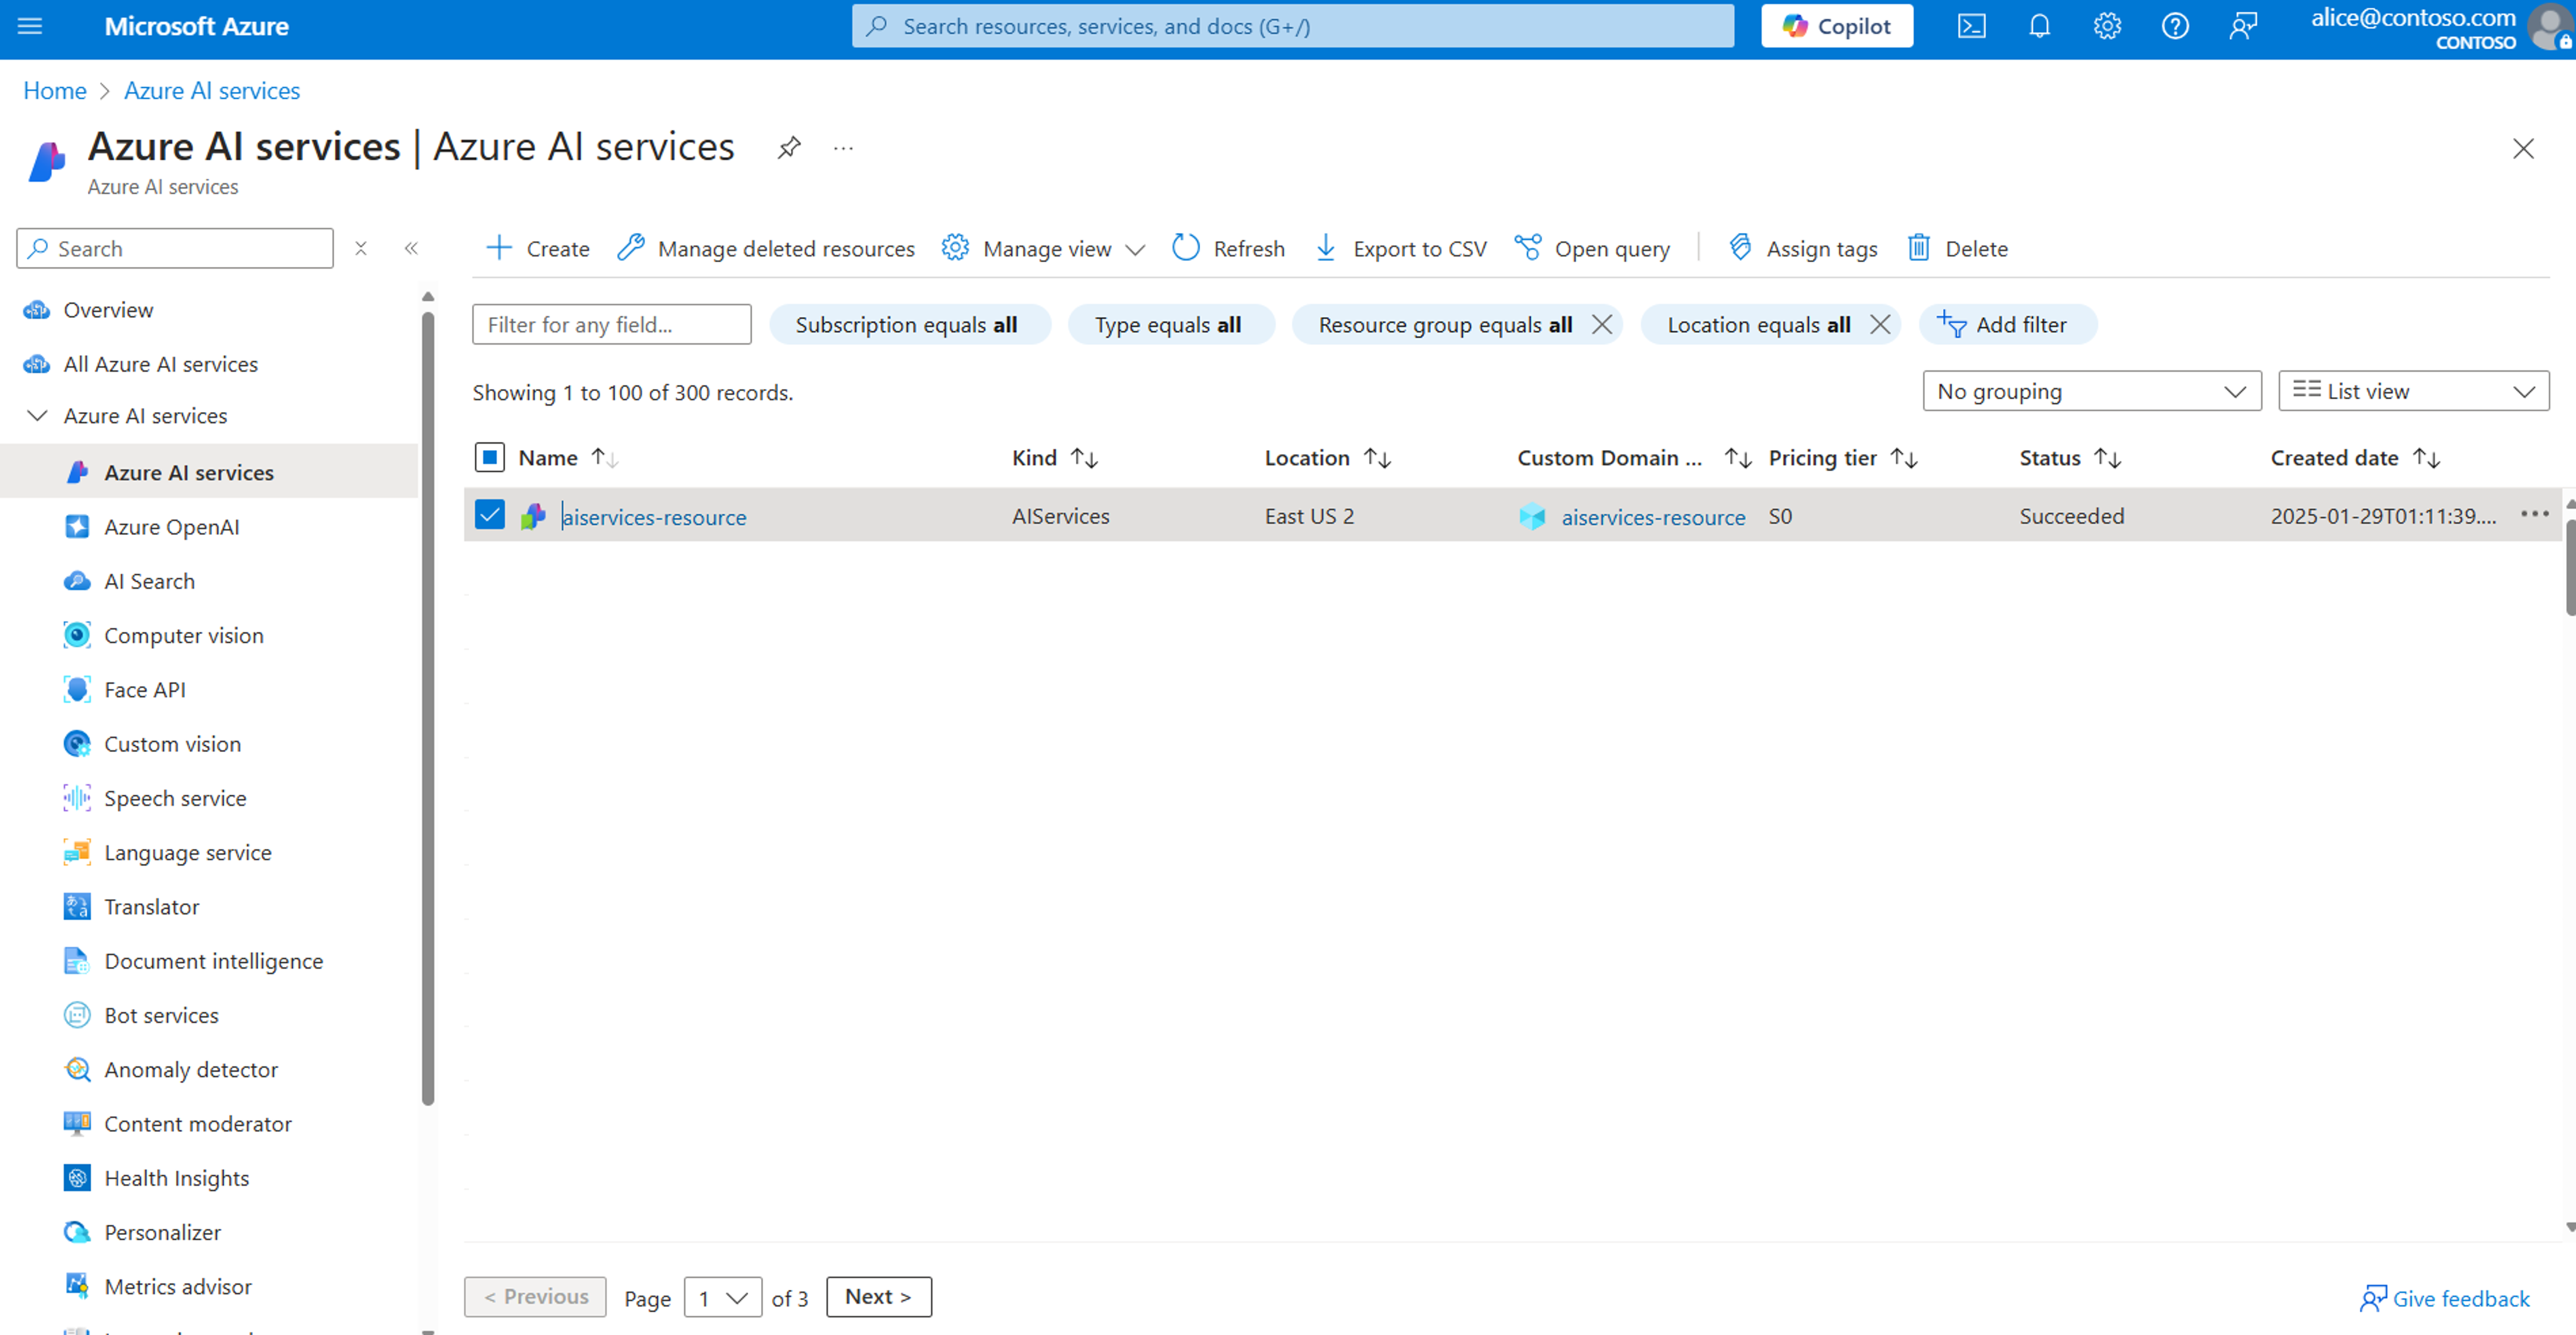The height and width of the screenshot is (1335, 2576).
Task: Open the notifications bell
Action: pyautogui.click(x=2039, y=26)
